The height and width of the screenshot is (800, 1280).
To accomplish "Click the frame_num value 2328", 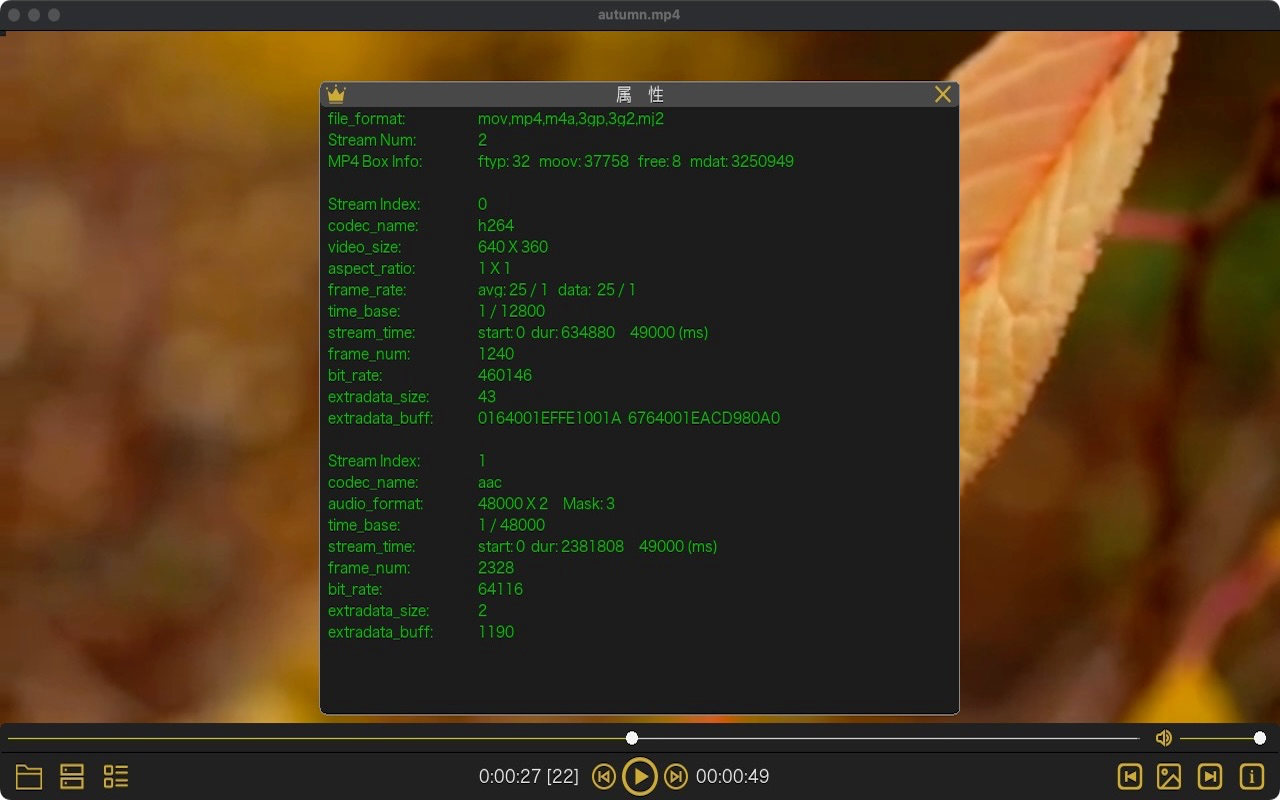I will [496, 568].
